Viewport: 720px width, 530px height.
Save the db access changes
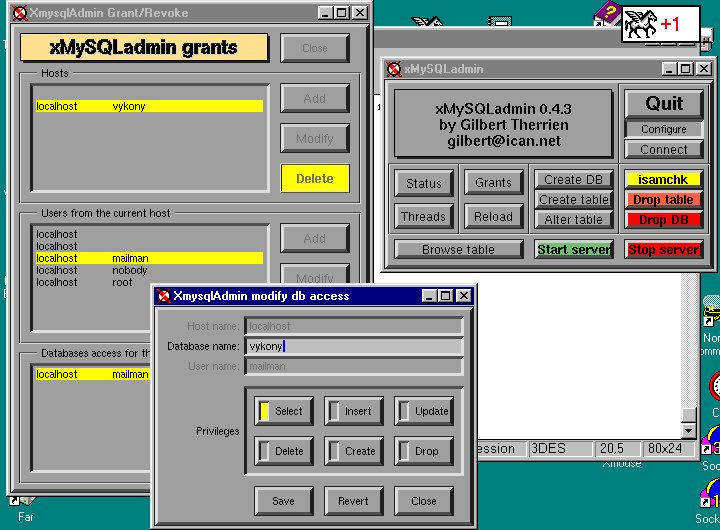pyautogui.click(x=283, y=501)
